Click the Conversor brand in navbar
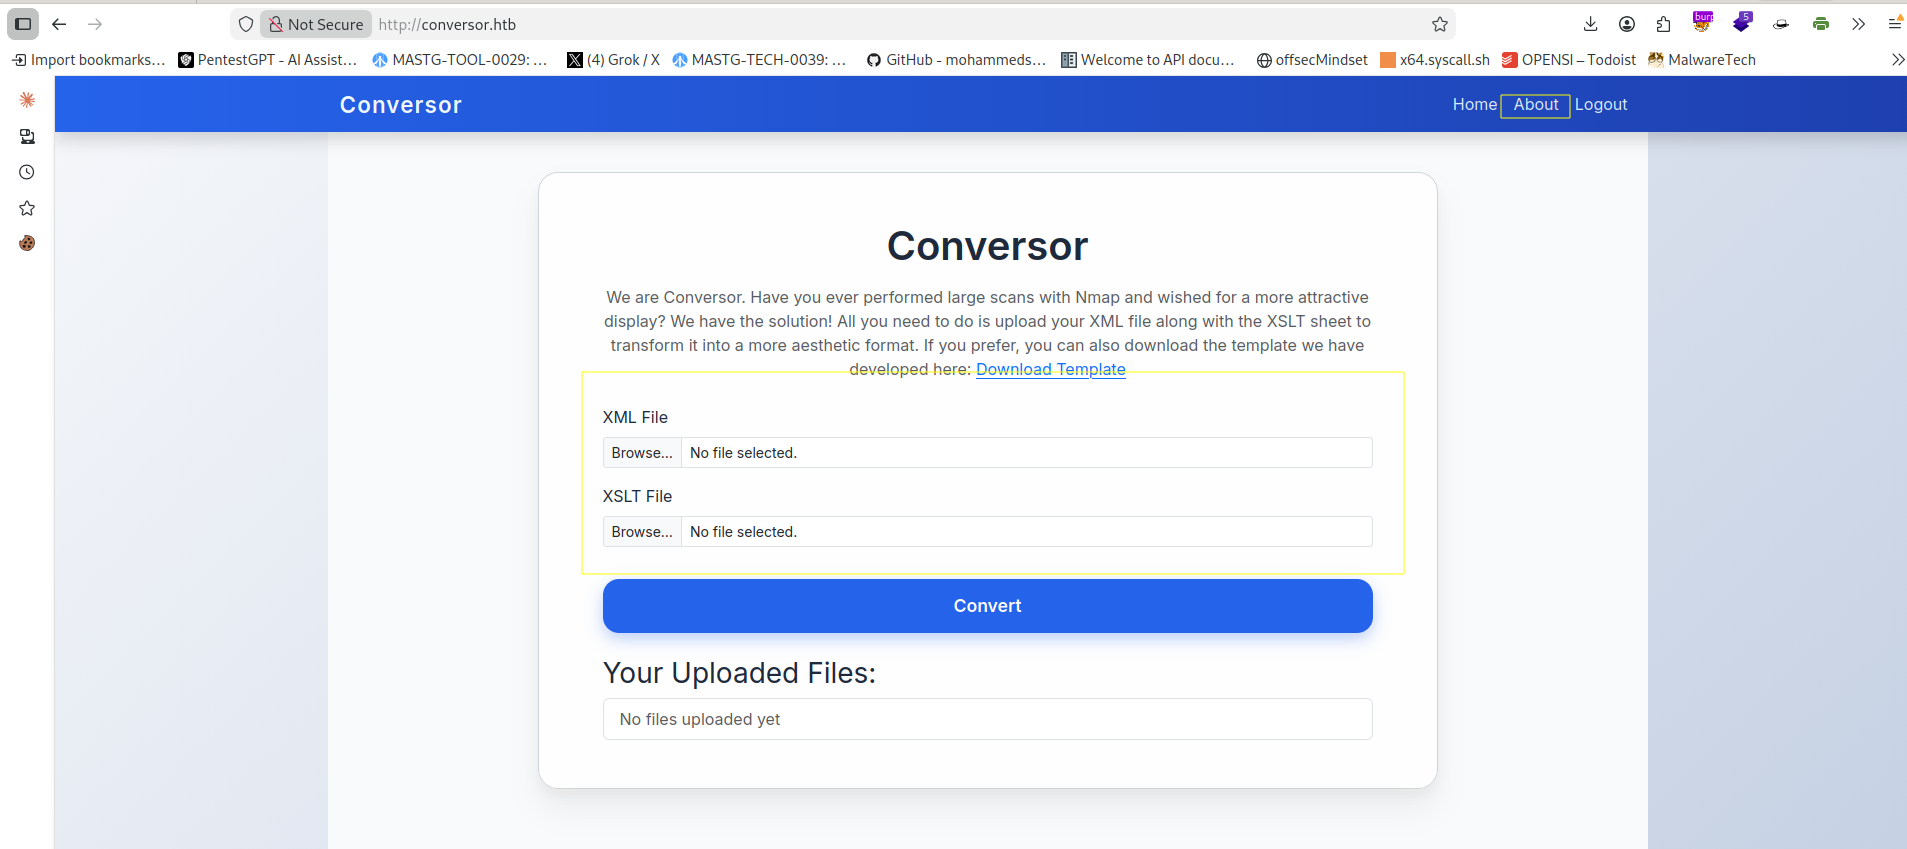Image resolution: width=1907 pixels, height=849 pixels. point(401,105)
